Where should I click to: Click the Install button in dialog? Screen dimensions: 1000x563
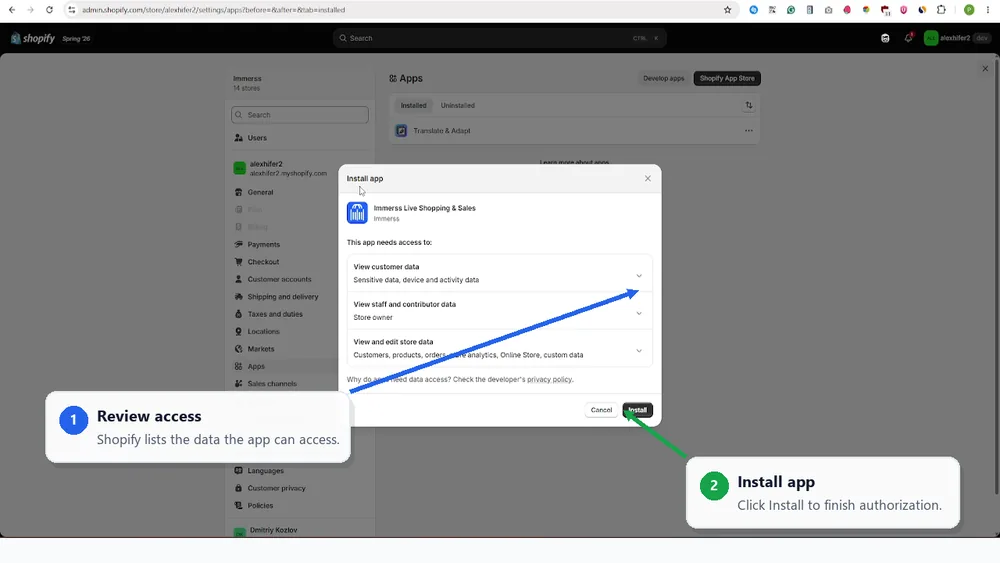(x=637, y=410)
